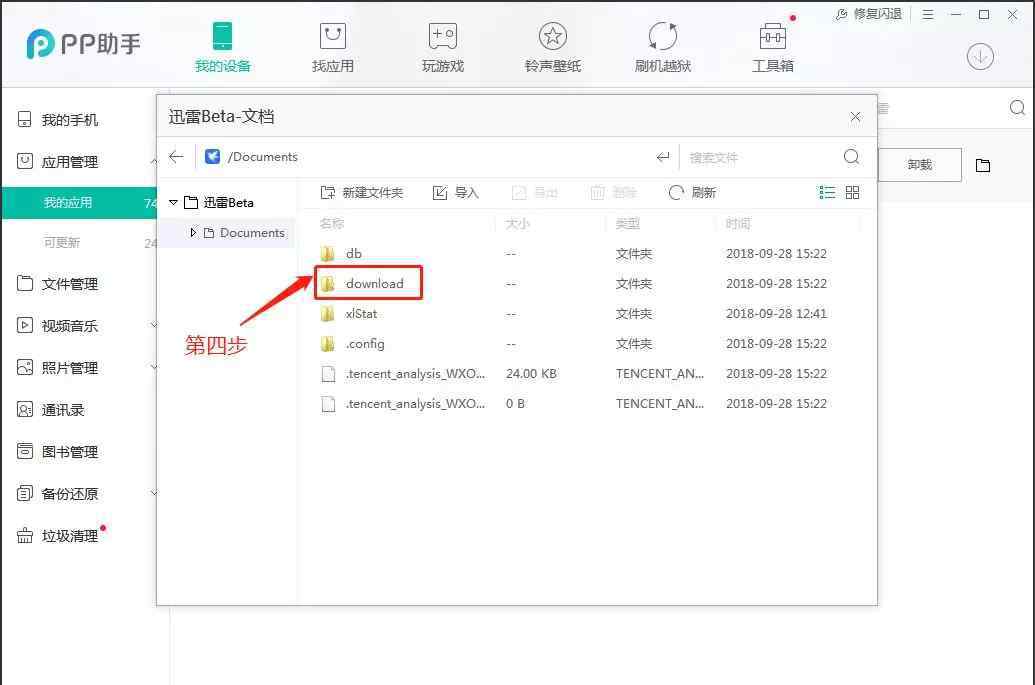
Task: Open the 我的设备 tab
Action: [222, 46]
